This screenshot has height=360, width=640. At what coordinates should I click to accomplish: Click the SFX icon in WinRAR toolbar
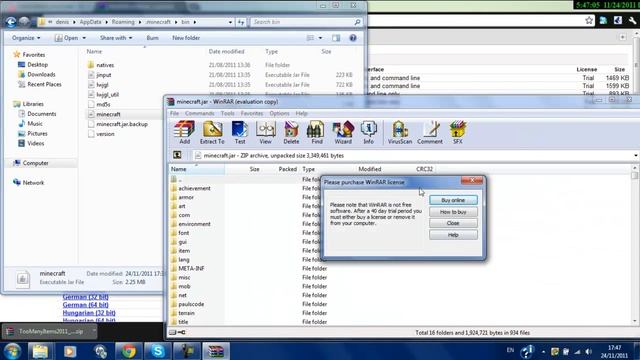(458, 133)
